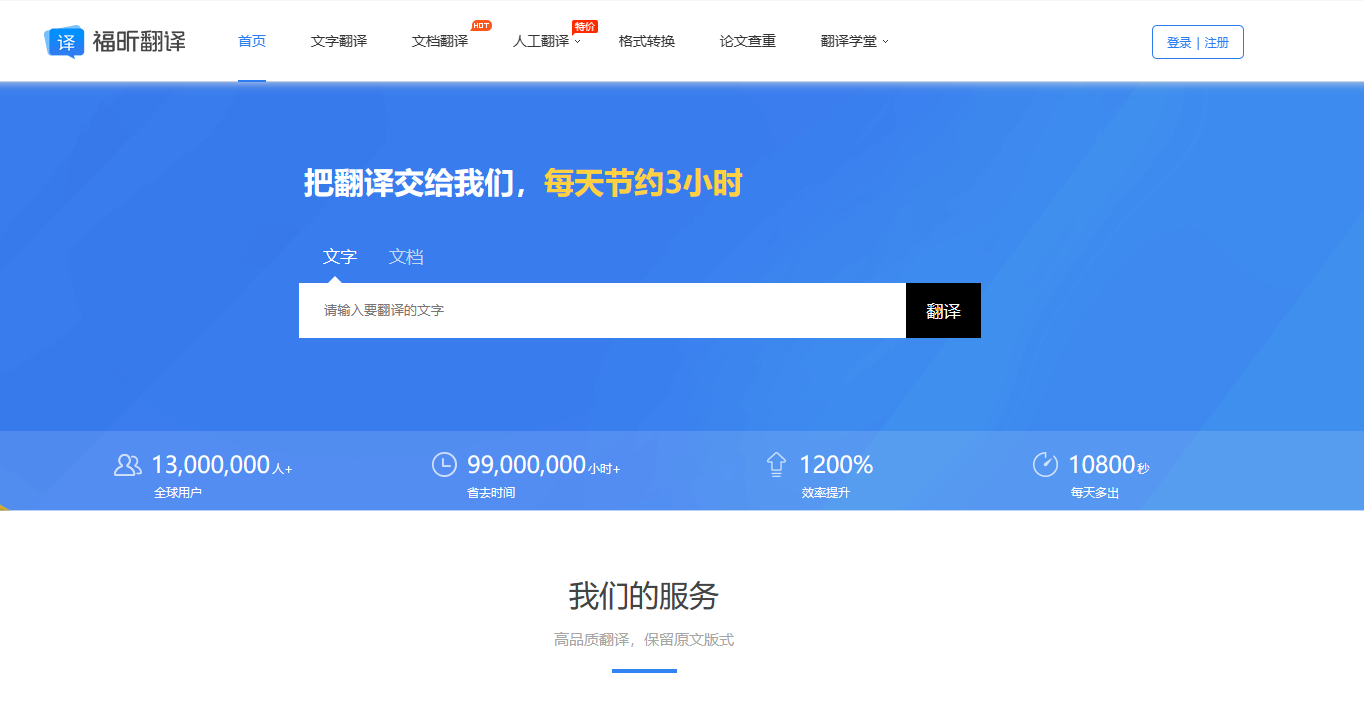Open 文档翻译 navigation item

pos(440,41)
